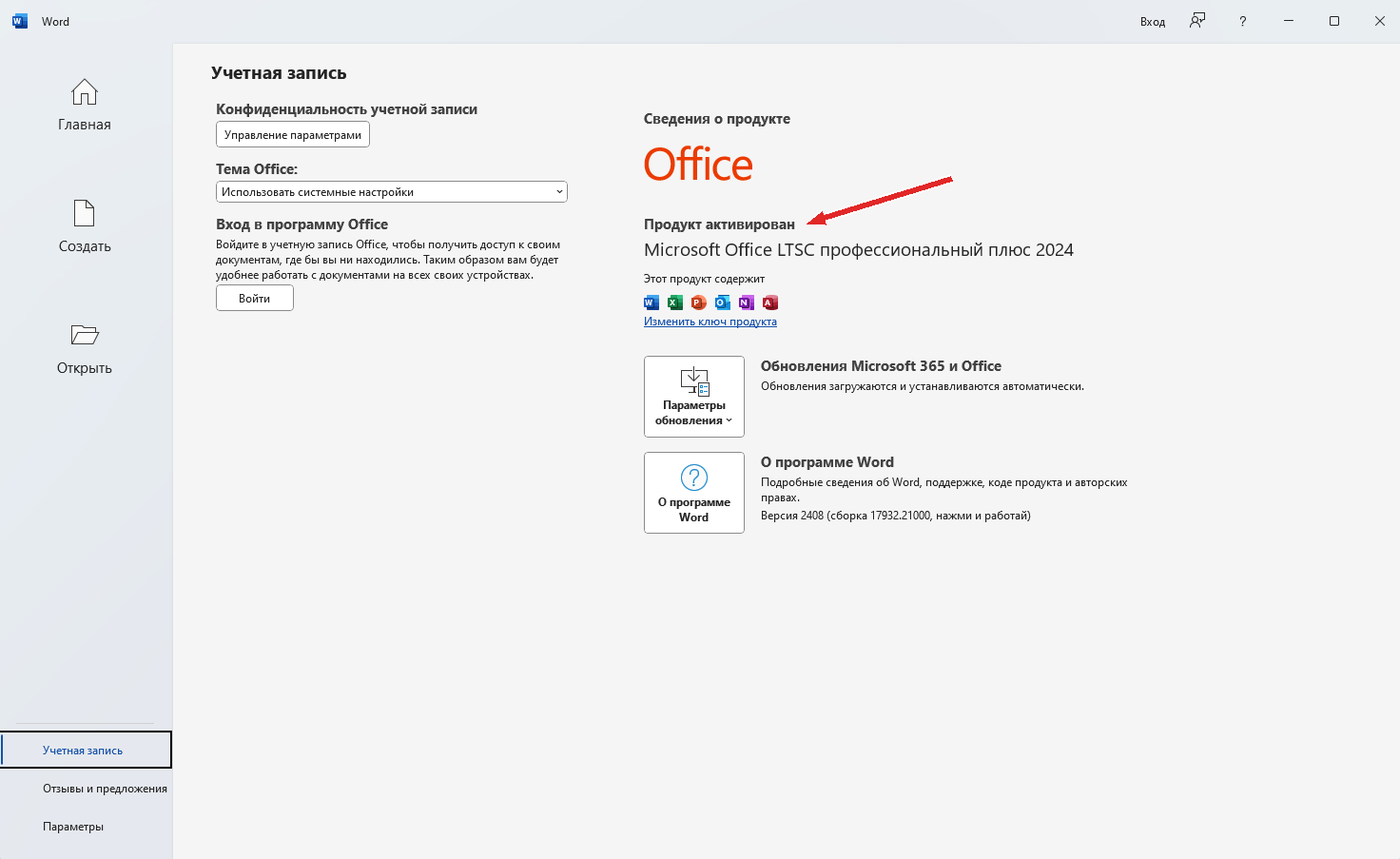Screen dimensions: 1400x859
Task: Click Управление параметрами button
Action: click(293, 134)
